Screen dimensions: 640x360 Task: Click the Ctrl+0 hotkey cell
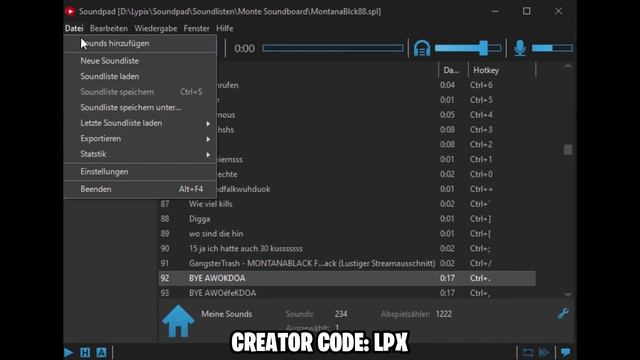(481, 174)
